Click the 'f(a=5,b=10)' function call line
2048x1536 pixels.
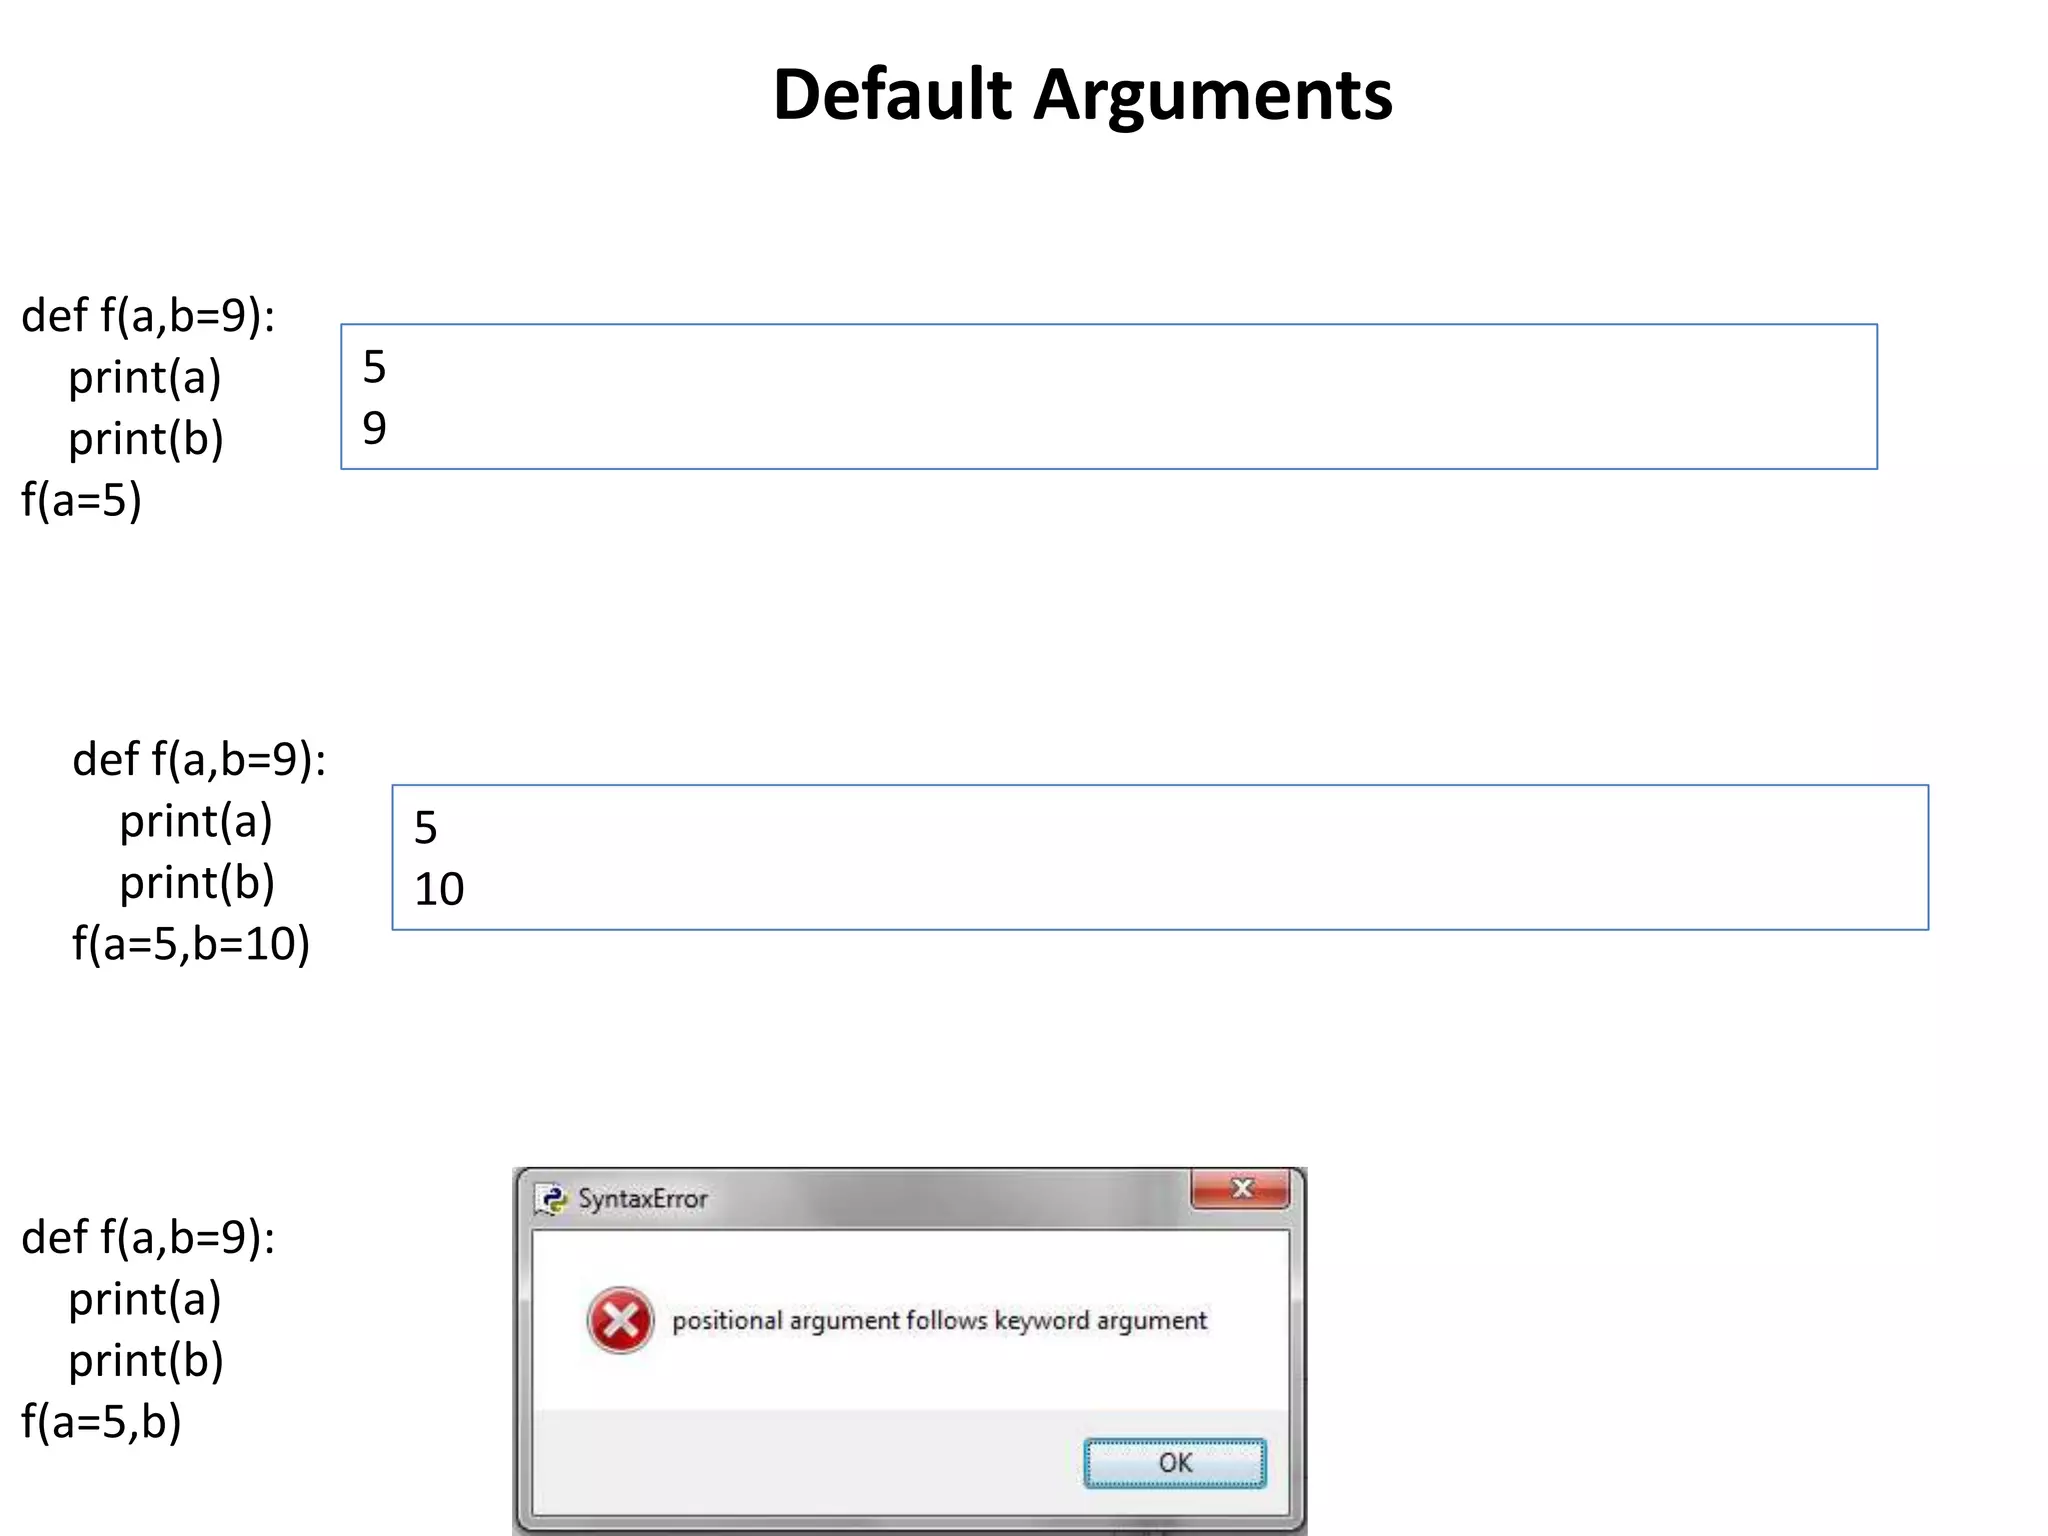191,944
